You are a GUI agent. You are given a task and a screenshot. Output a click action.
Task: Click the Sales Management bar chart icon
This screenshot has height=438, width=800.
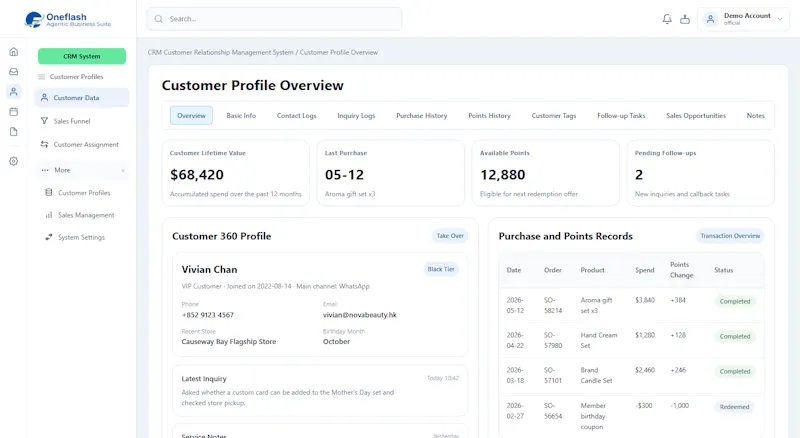pos(48,215)
